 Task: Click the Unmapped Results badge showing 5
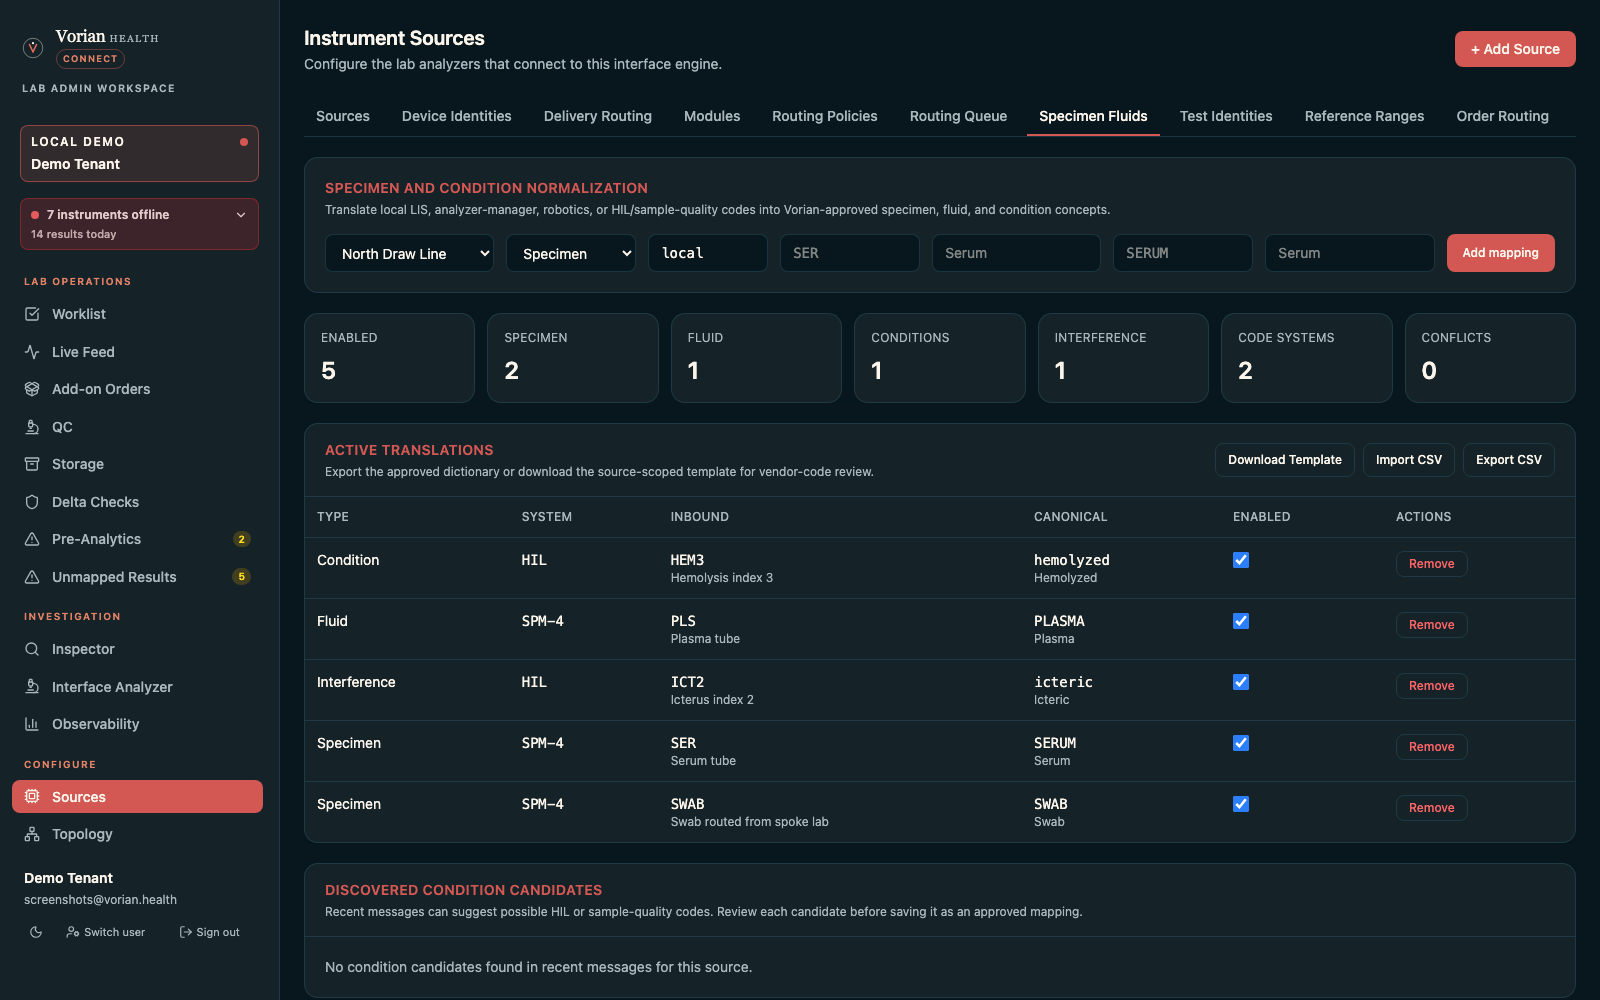pyautogui.click(x=241, y=577)
